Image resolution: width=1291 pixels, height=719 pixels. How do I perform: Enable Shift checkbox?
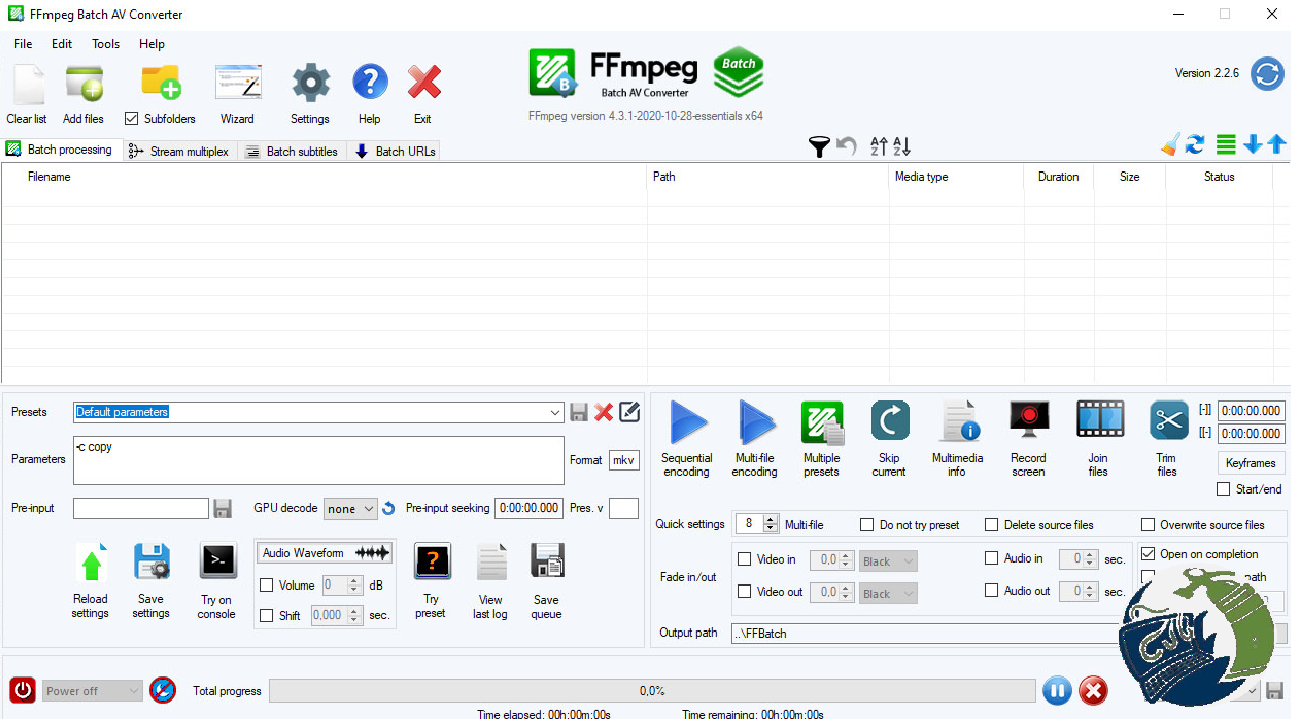(267, 615)
